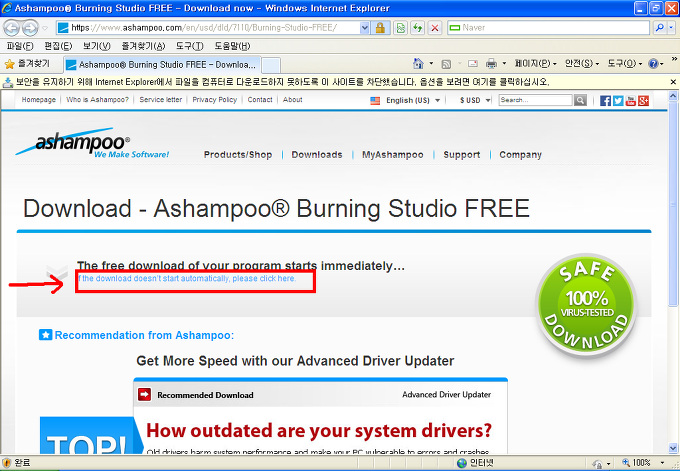Click the Service letter link
680x471 pixels.
tap(160, 100)
